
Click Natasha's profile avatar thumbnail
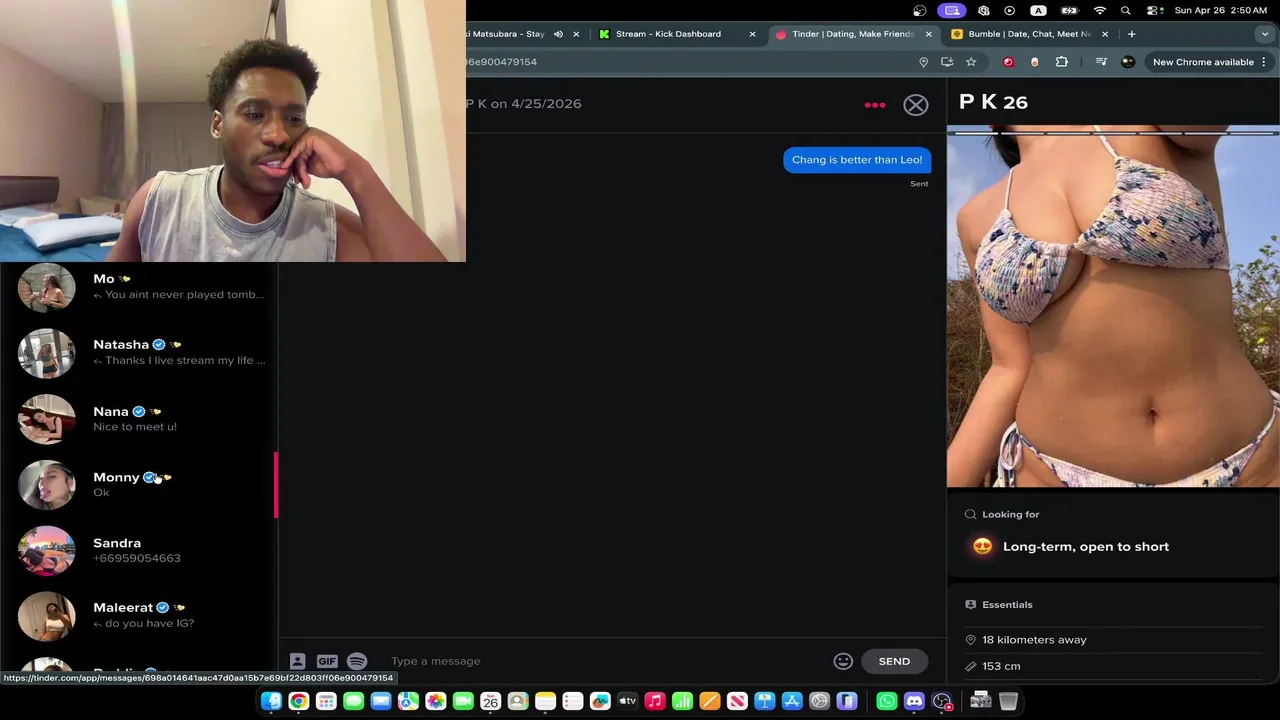[46, 353]
